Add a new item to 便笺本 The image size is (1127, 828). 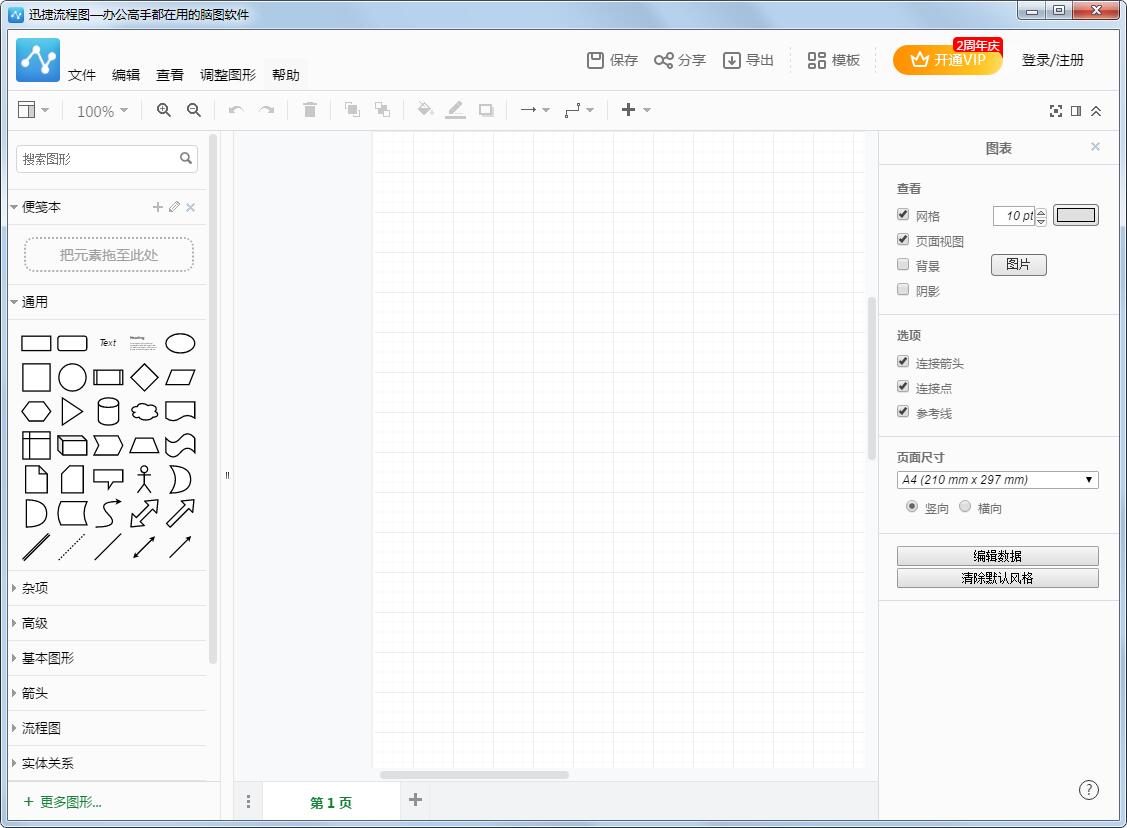coord(157,207)
